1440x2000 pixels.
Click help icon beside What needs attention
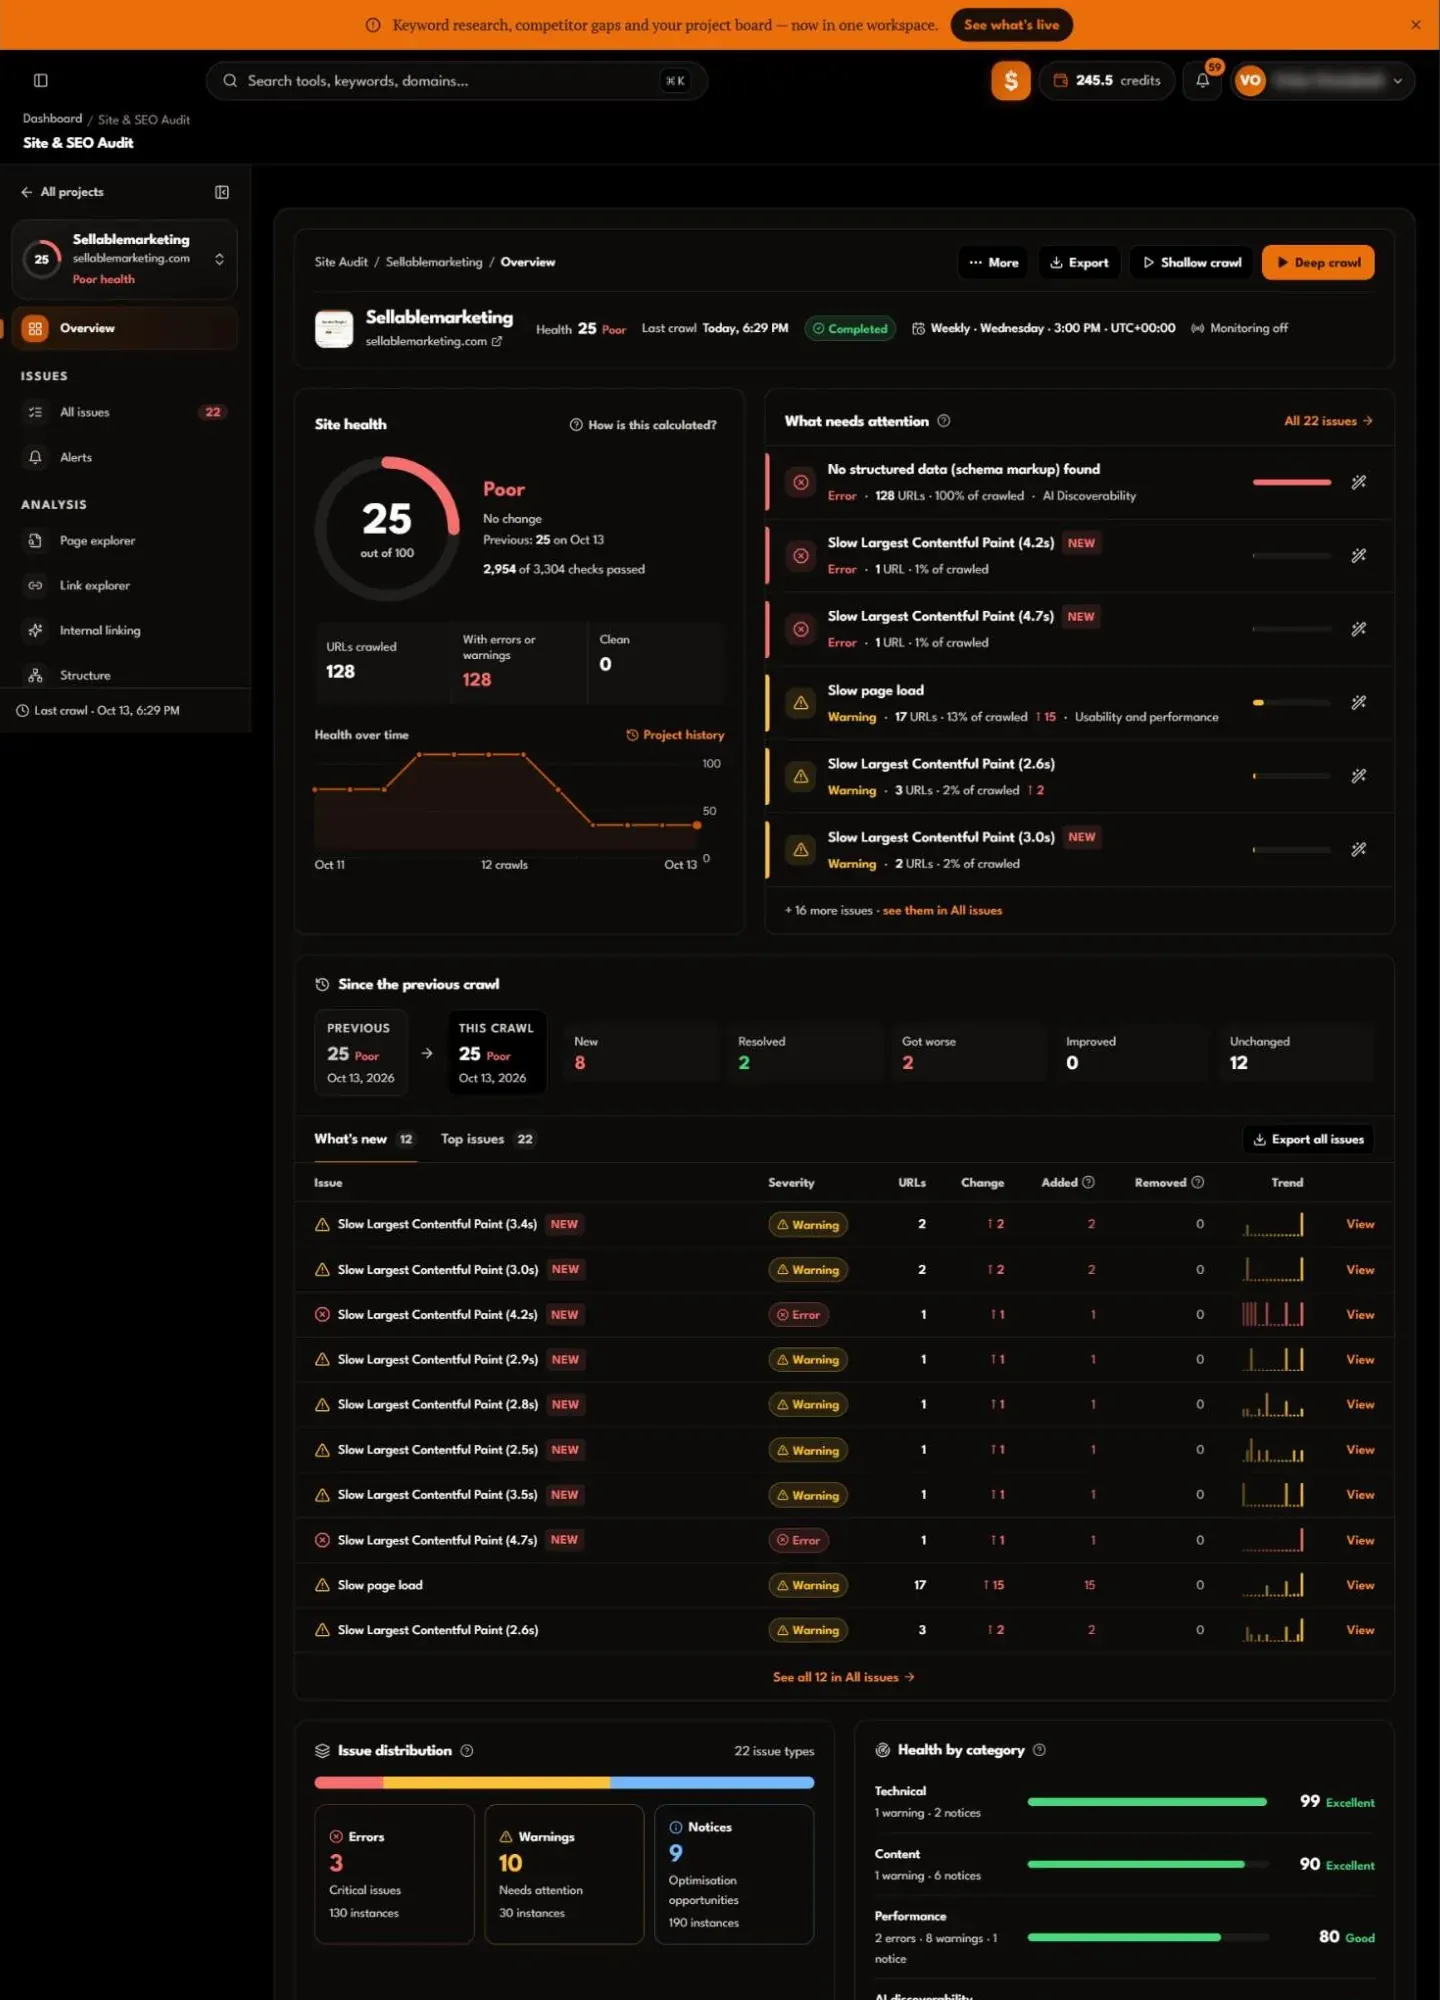[x=943, y=421]
